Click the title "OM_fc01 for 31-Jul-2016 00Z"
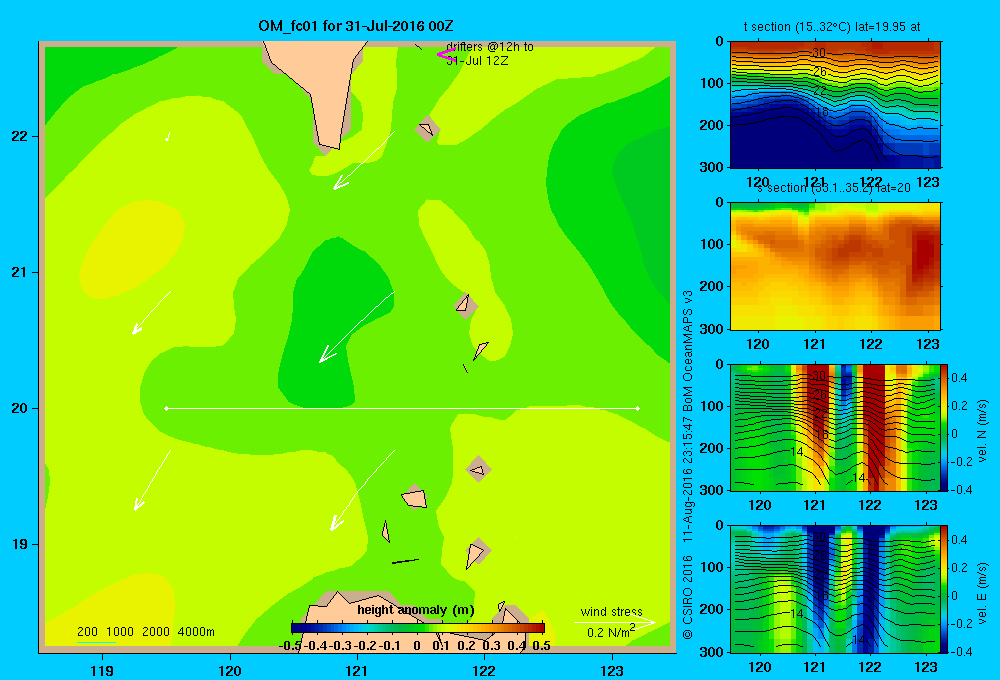 pos(356,26)
